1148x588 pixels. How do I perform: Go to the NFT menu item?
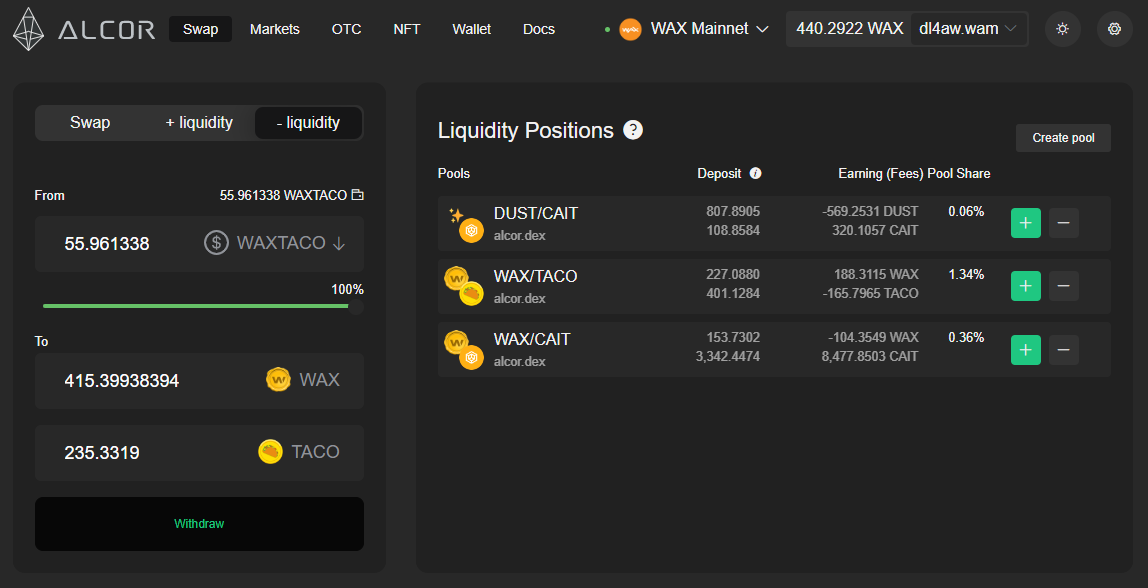pyautogui.click(x=406, y=29)
